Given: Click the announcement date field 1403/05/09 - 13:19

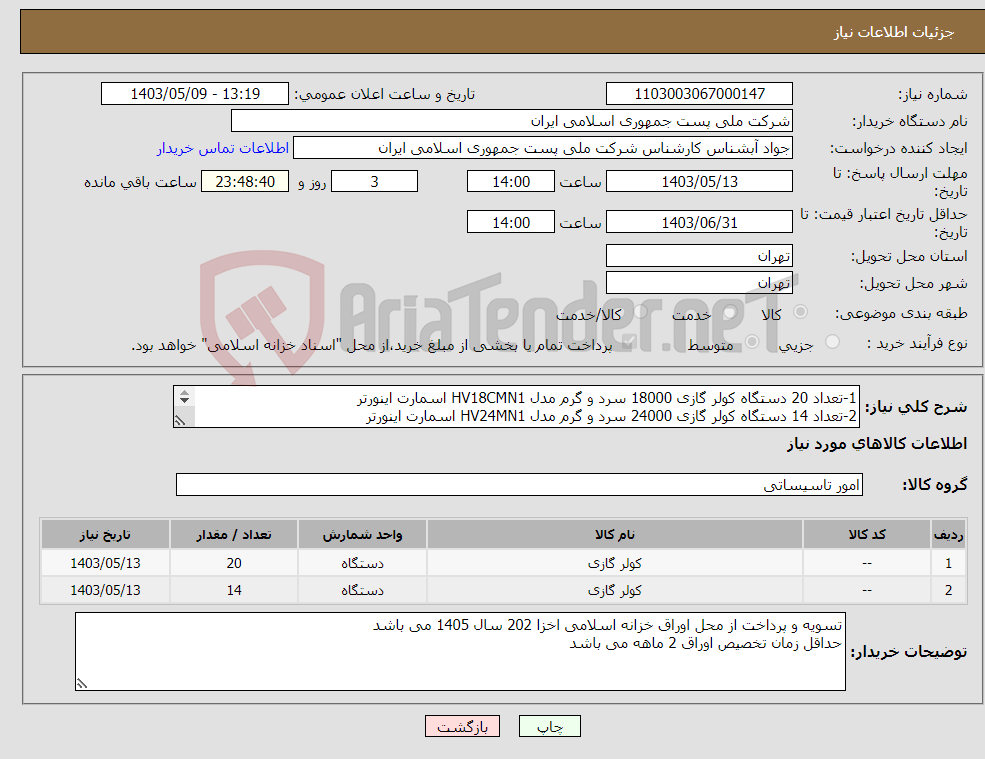Looking at the screenshot, I should point(195,94).
